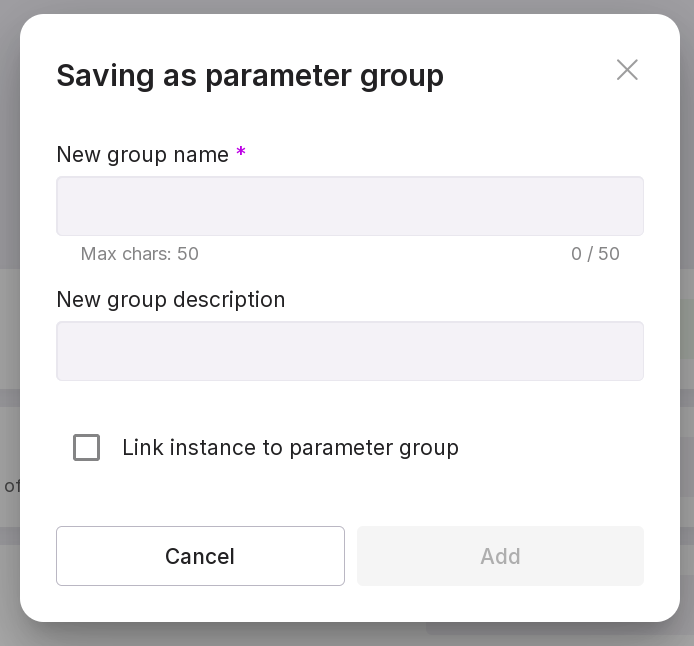Image resolution: width=694 pixels, height=646 pixels.
Task: Click the "Saving as parameter group" dialog title
Action: 250,75
